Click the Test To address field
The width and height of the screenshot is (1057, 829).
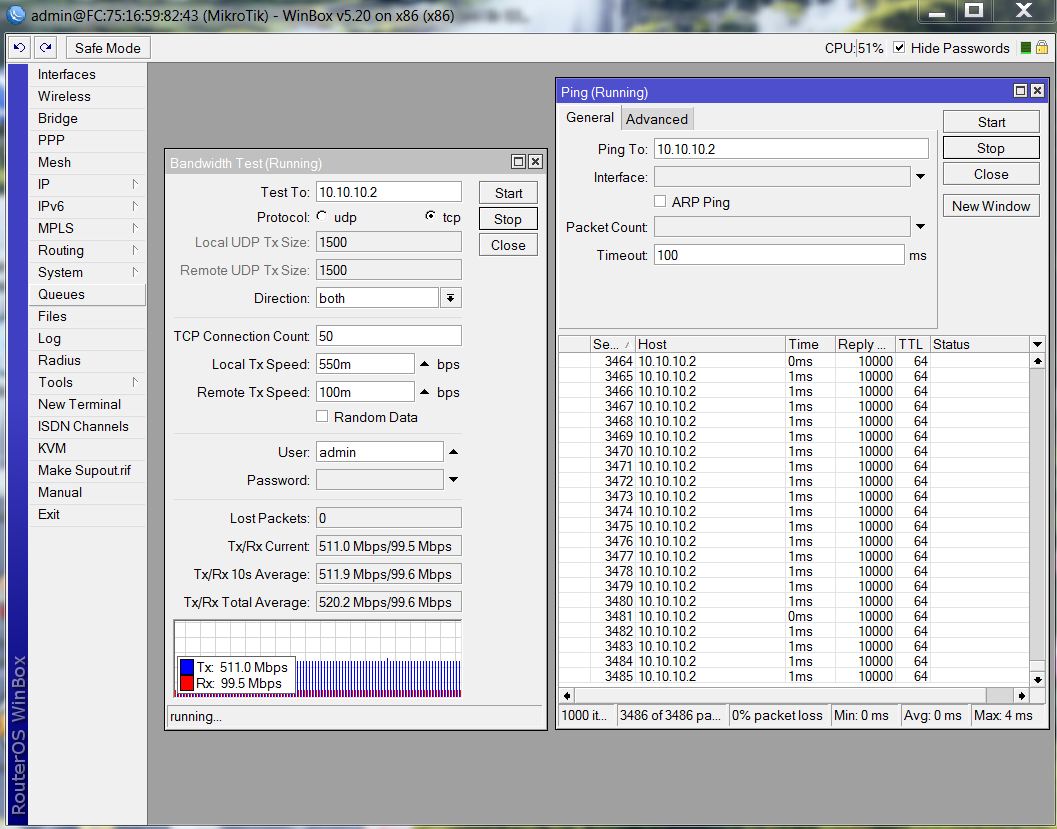[389, 192]
